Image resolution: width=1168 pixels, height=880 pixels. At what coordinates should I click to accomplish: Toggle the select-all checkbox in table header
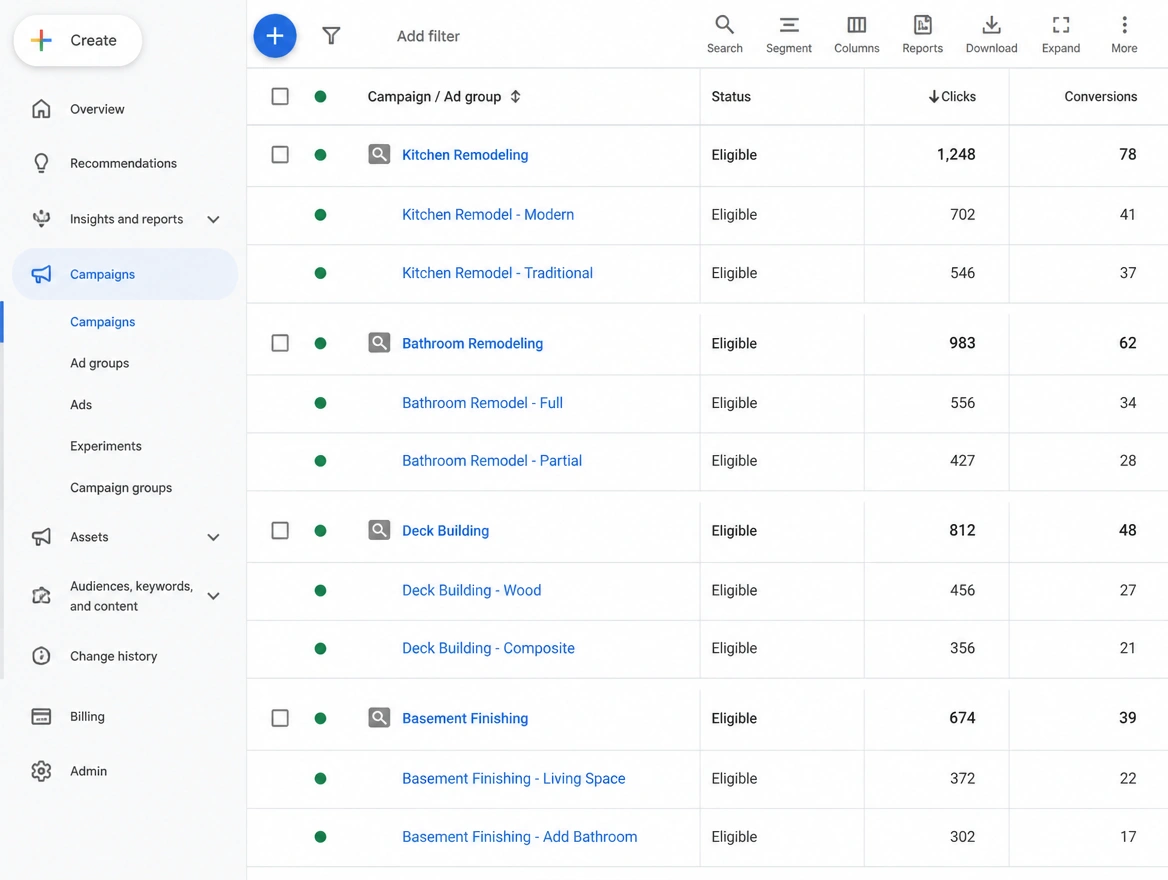280,96
